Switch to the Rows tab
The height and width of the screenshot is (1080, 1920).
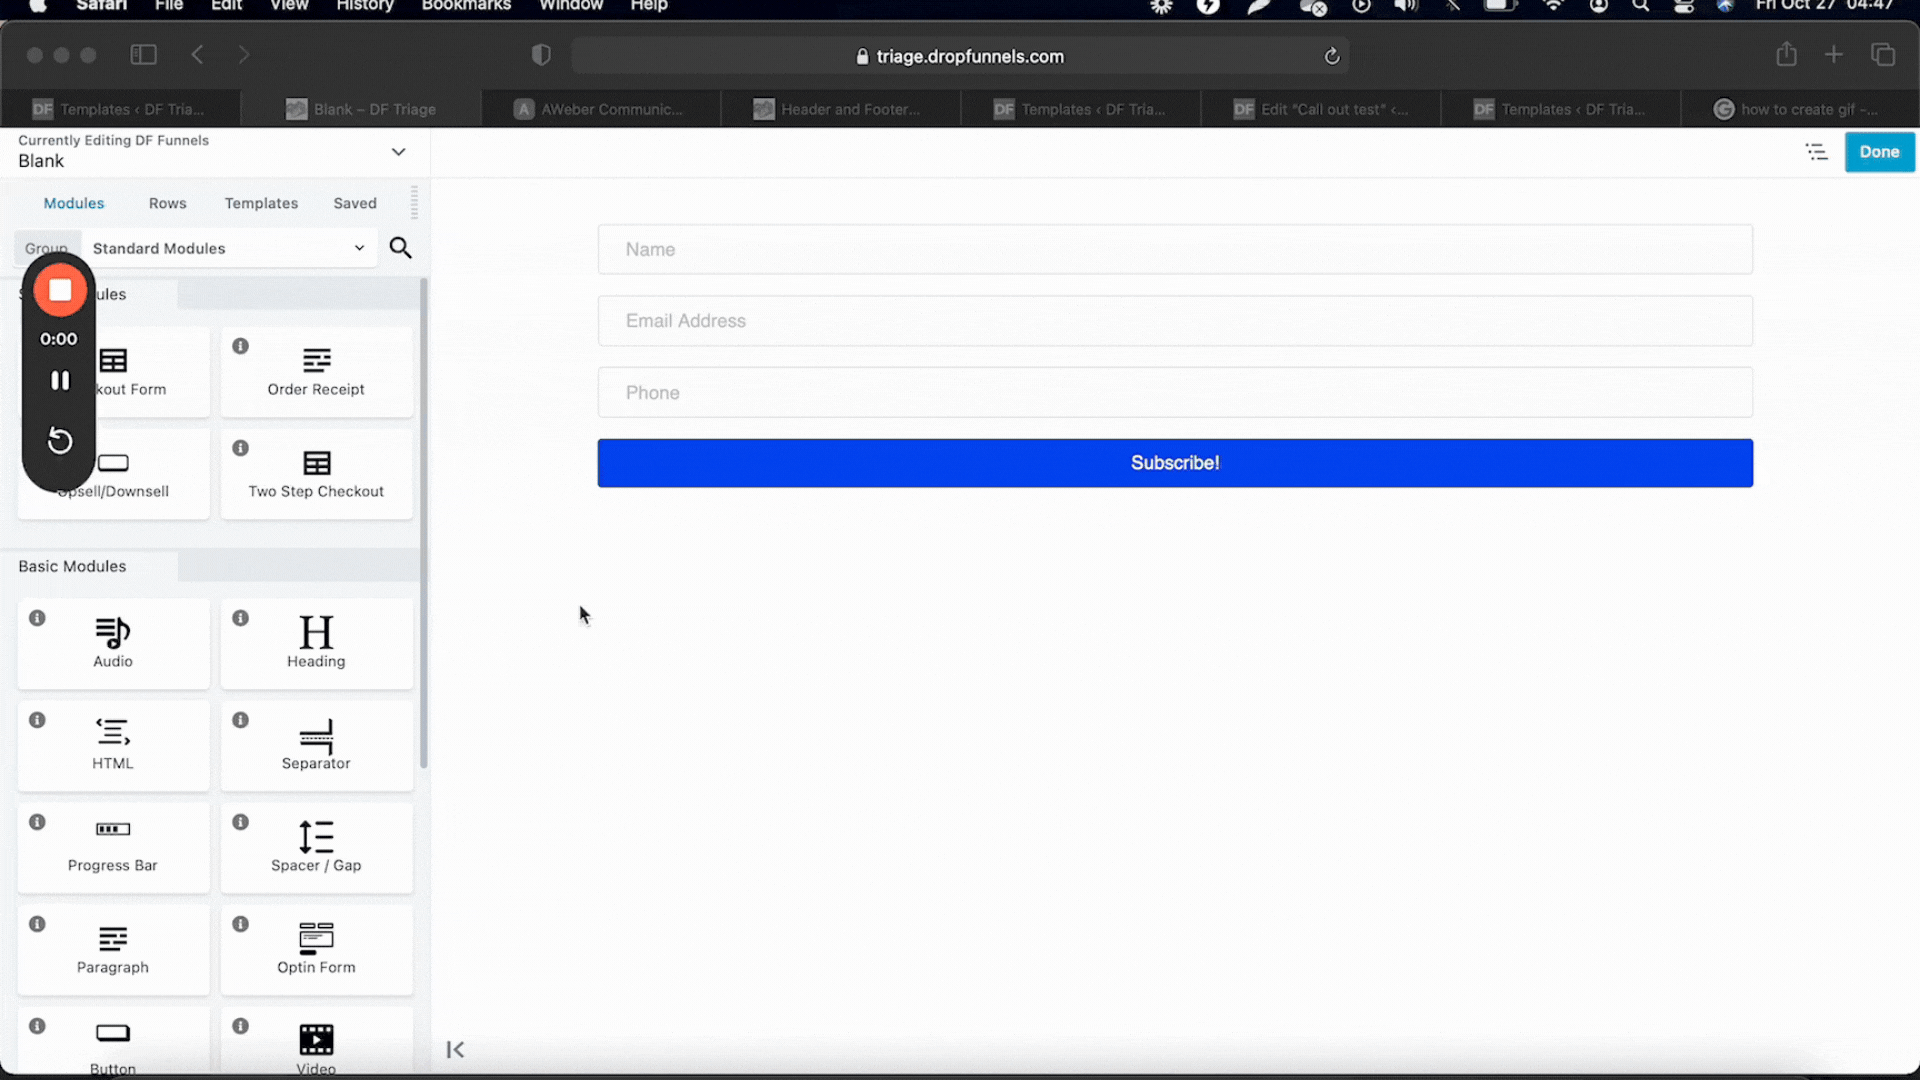(x=166, y=202)
